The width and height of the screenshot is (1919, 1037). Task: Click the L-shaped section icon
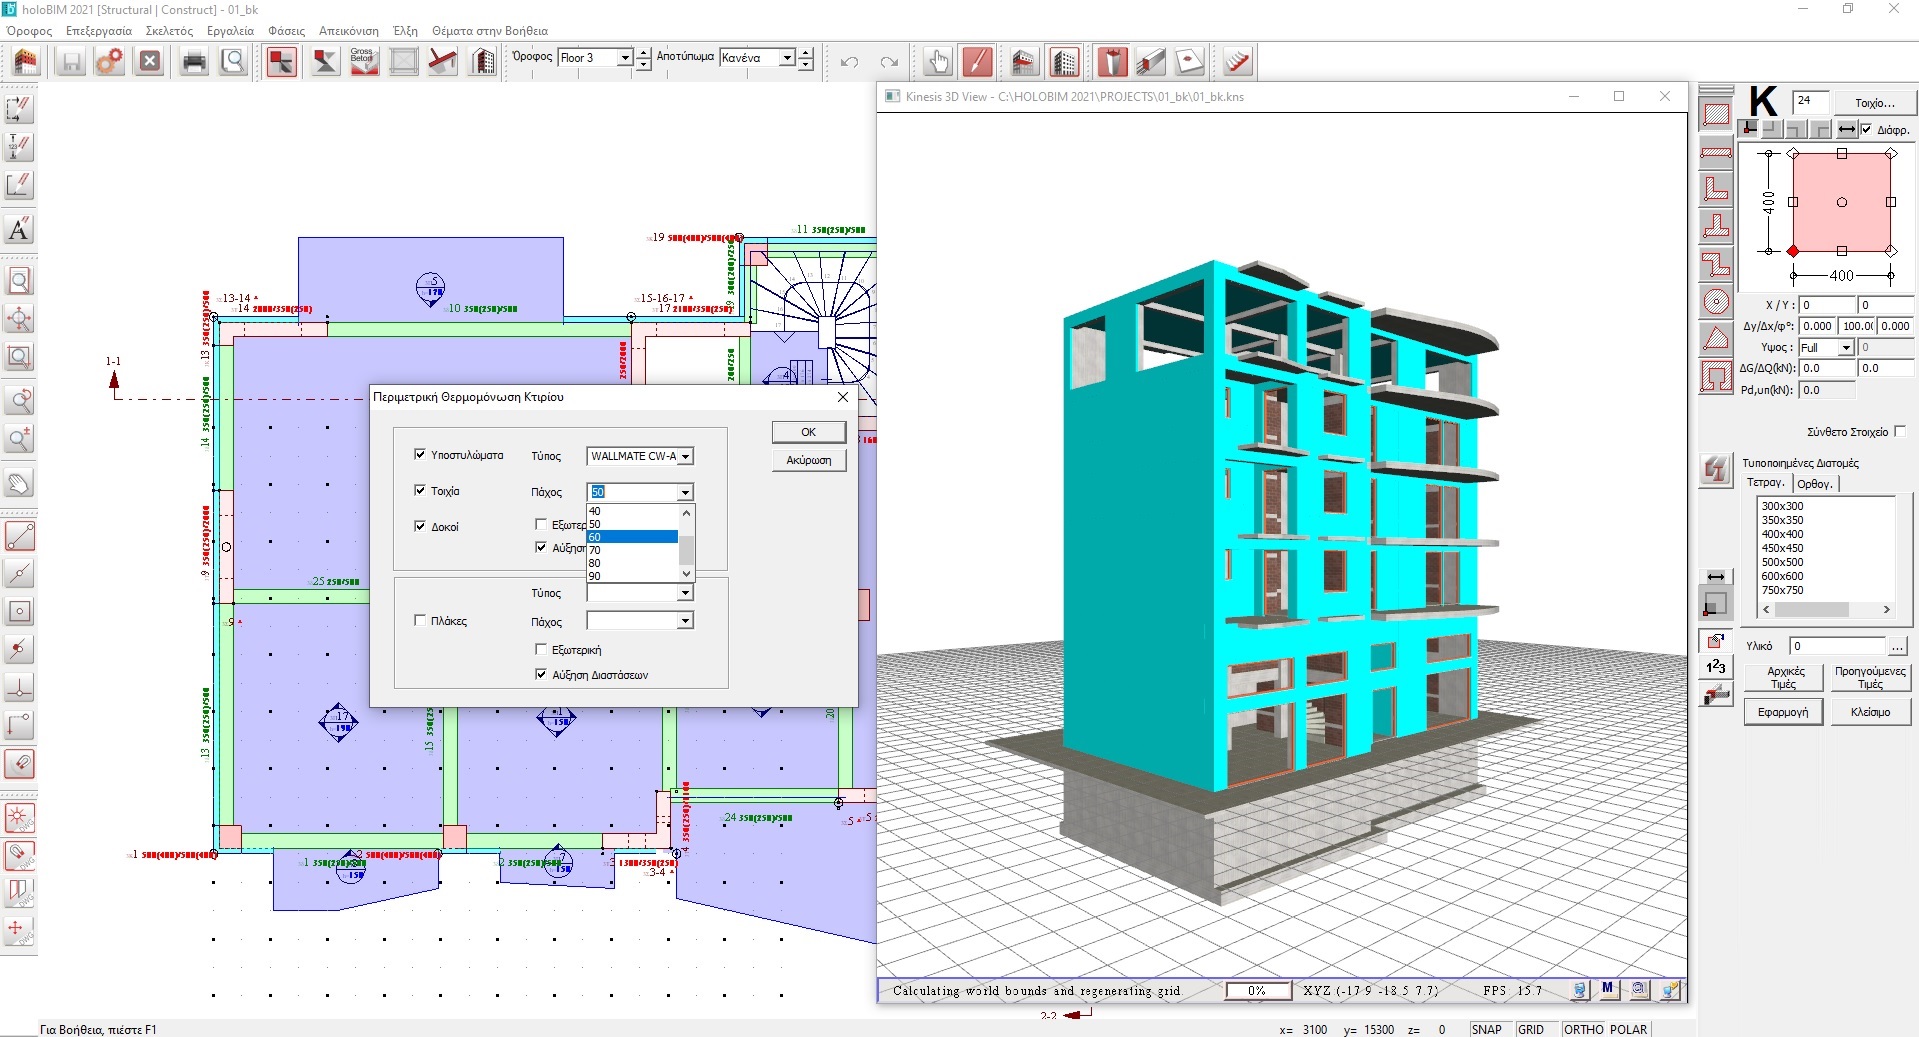pyautogui.click(x=1716, y=188)
